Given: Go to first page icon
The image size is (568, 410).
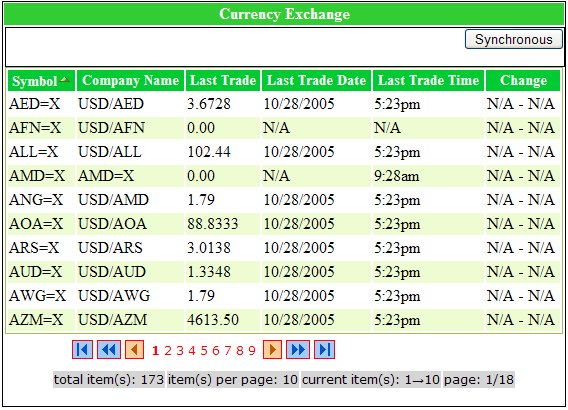Looking at the screenshot, I should [83, 350].
